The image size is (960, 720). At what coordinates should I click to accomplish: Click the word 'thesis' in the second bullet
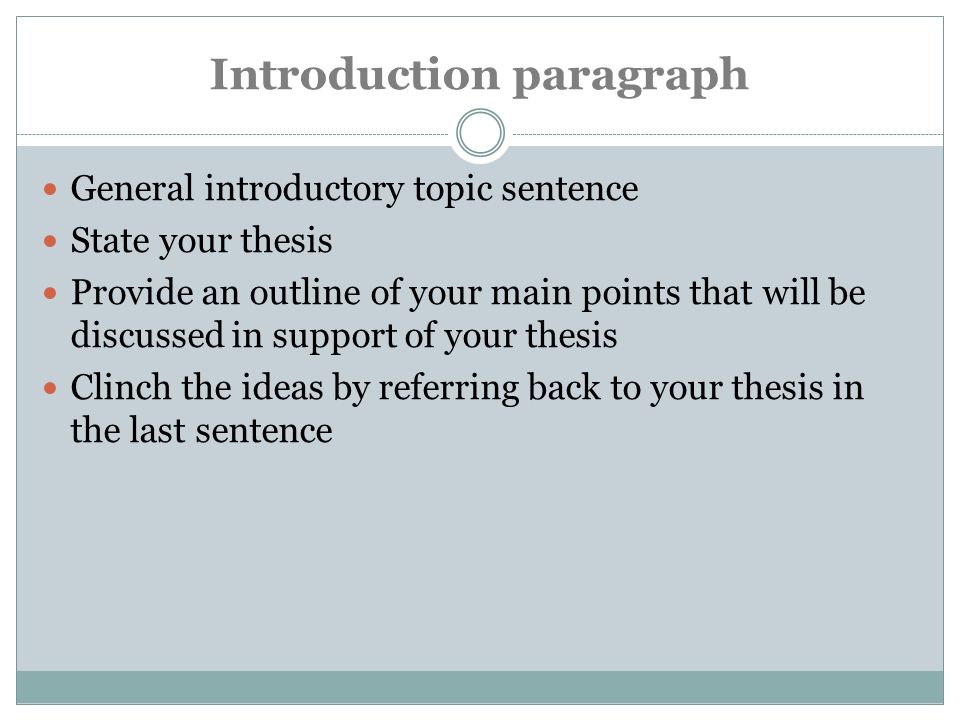[x=286, y=240]
